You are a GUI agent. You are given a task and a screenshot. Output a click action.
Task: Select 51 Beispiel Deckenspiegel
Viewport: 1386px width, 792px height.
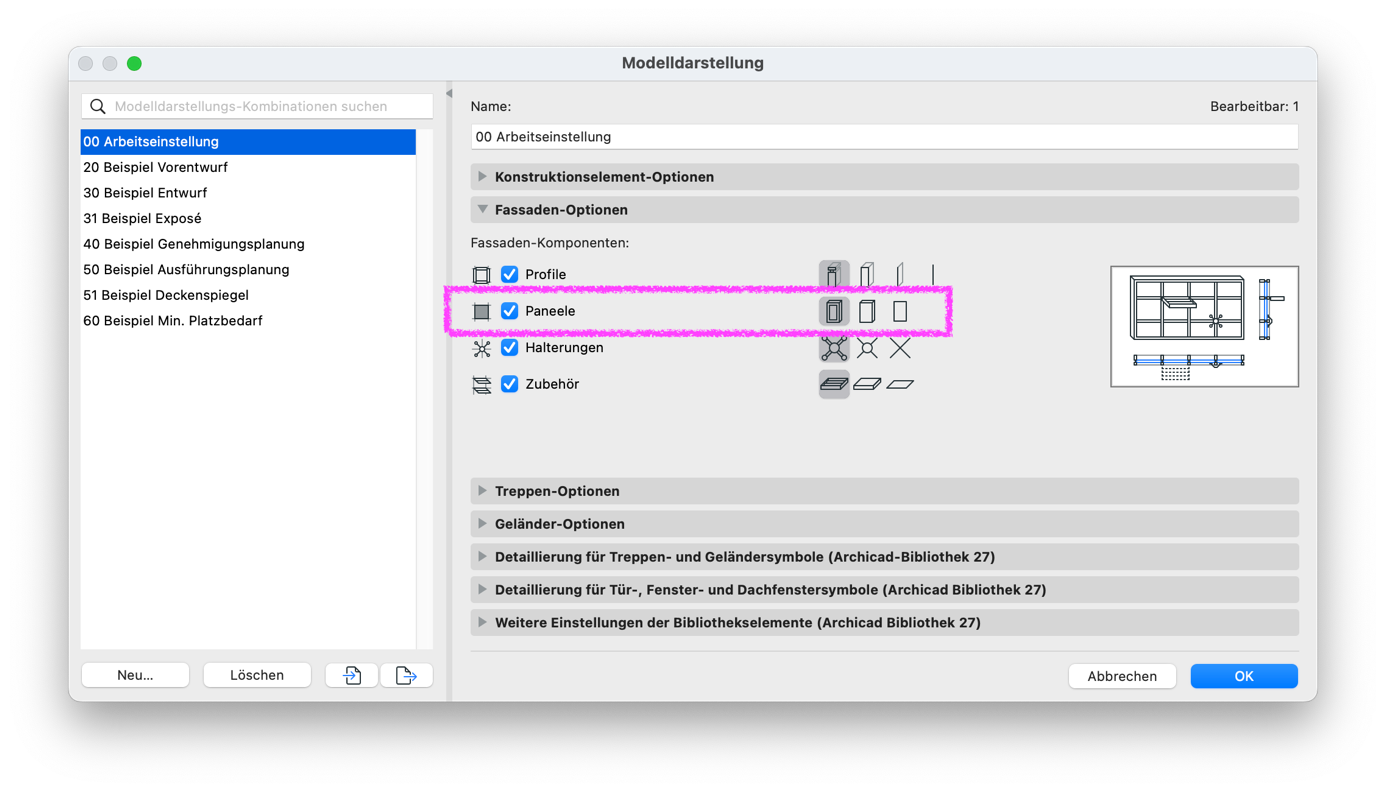(x=248, y=295)
